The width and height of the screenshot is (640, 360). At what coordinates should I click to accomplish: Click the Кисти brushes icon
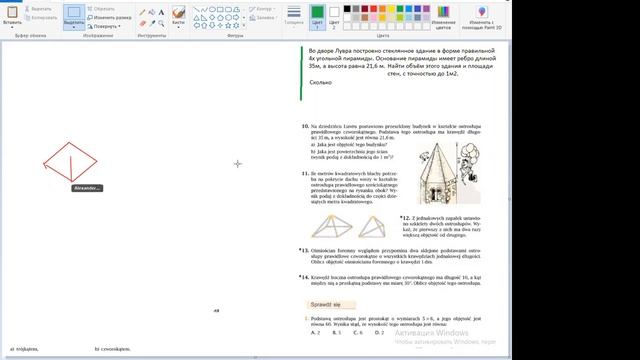pyautogui.click(x=178, y=12)
